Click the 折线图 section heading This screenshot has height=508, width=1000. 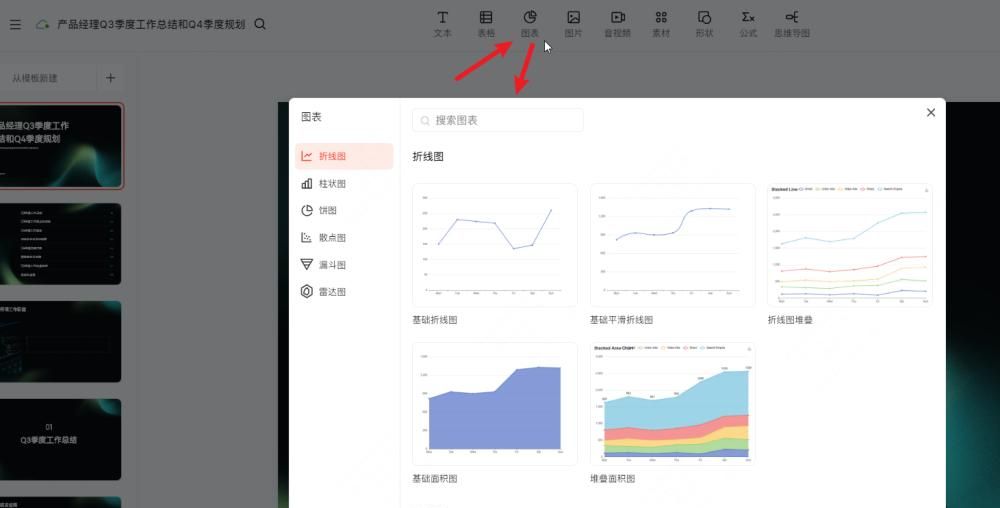point(428,157)
